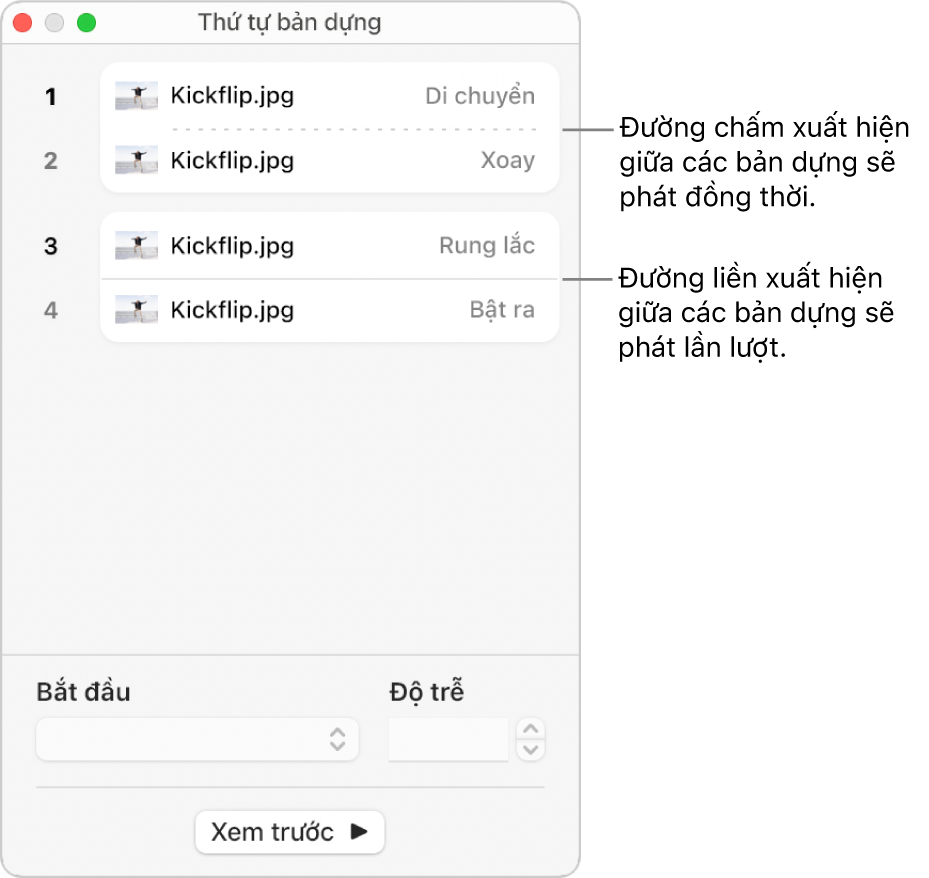Click the Độ trễ delay input field

[449, 739]
